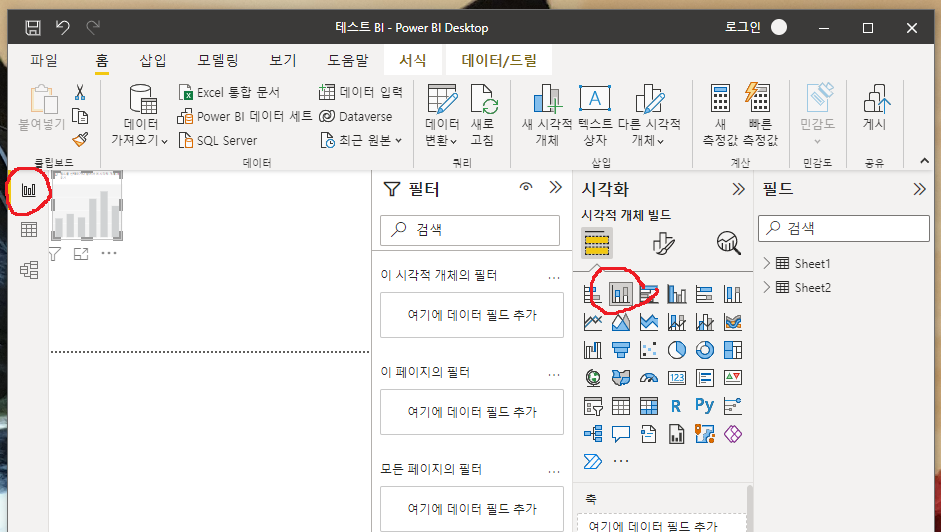
Task: Insert the decomposition tree visual
Action: click(x=592, y=434)
